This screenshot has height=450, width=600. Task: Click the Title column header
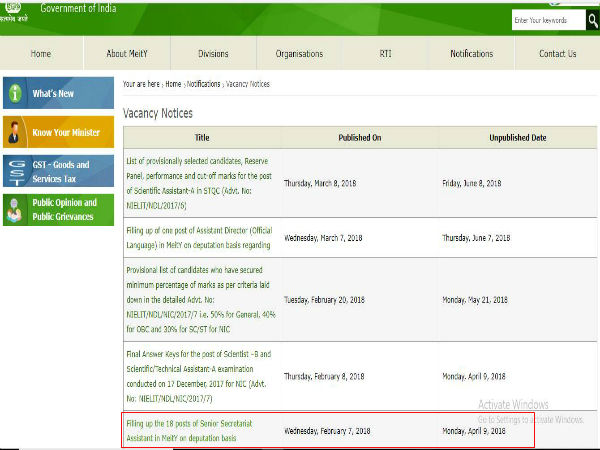coord(202,138)
